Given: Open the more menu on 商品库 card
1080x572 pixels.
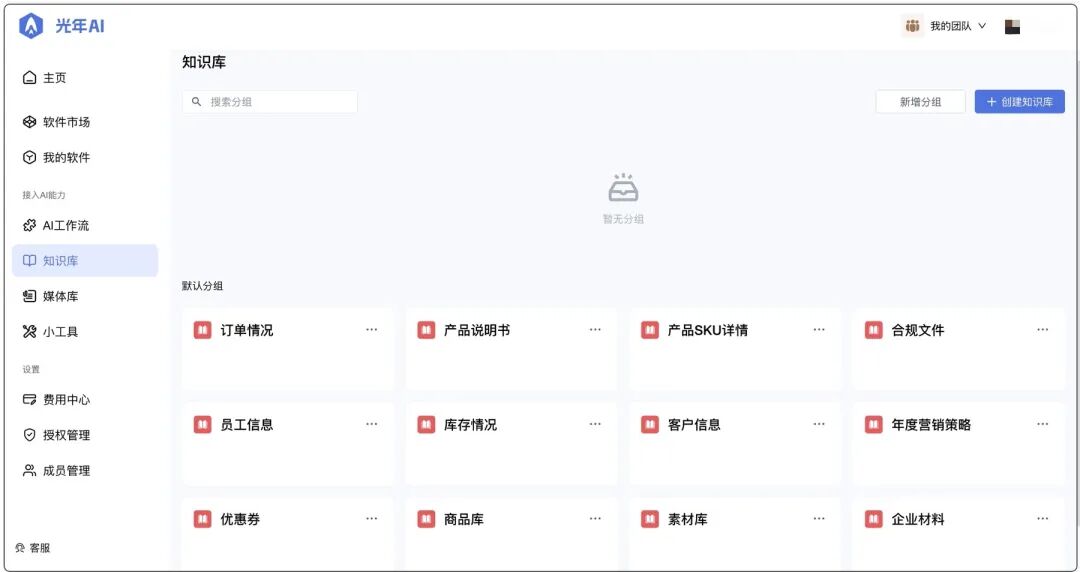Looking at the screenshot, I should pos(595,518).
